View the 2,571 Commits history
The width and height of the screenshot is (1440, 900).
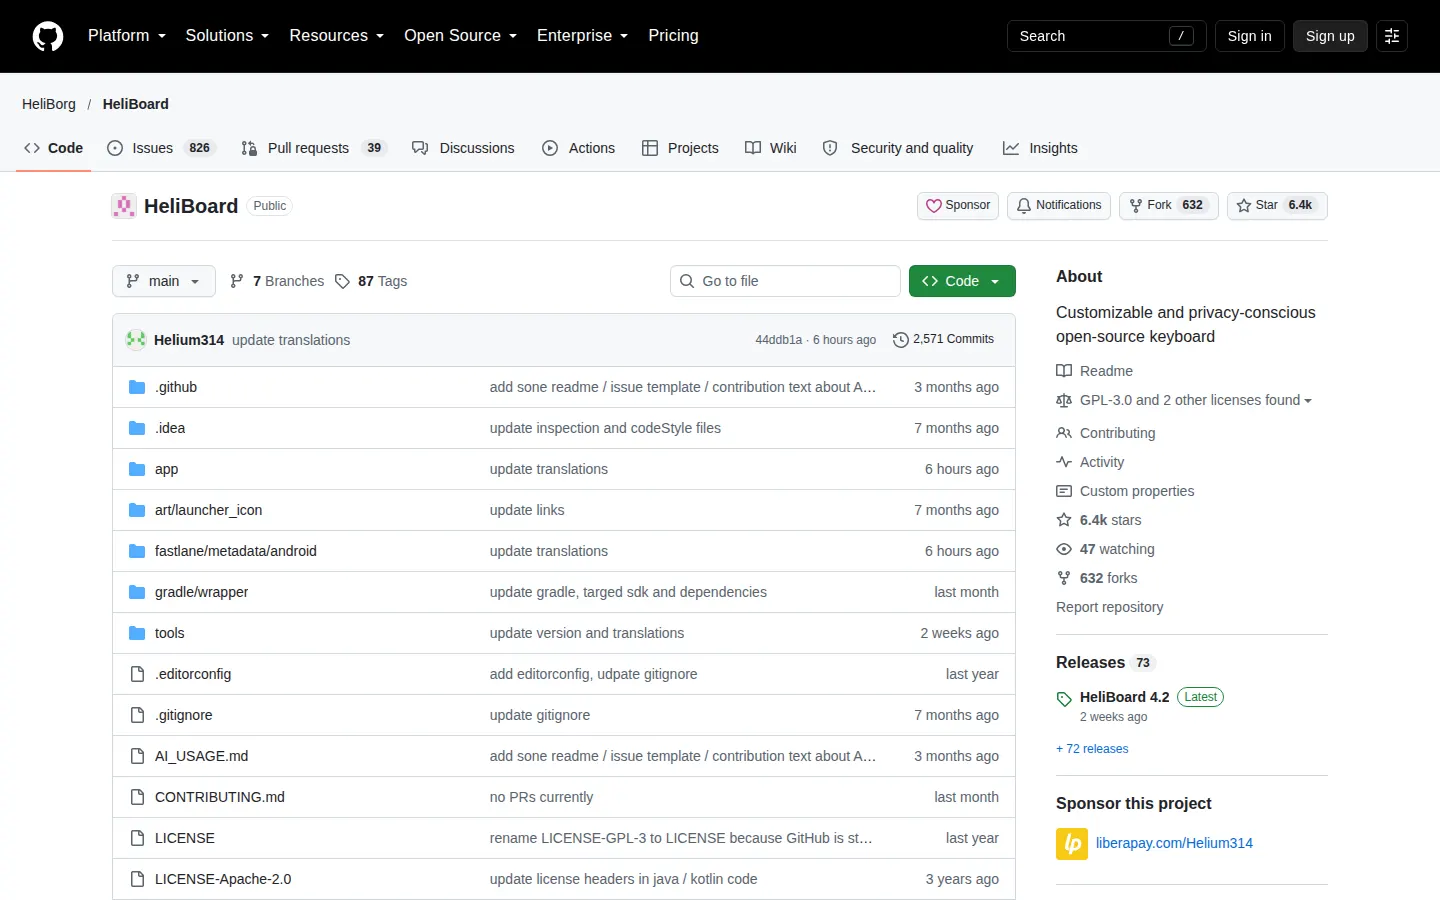[x=943, y=340]
